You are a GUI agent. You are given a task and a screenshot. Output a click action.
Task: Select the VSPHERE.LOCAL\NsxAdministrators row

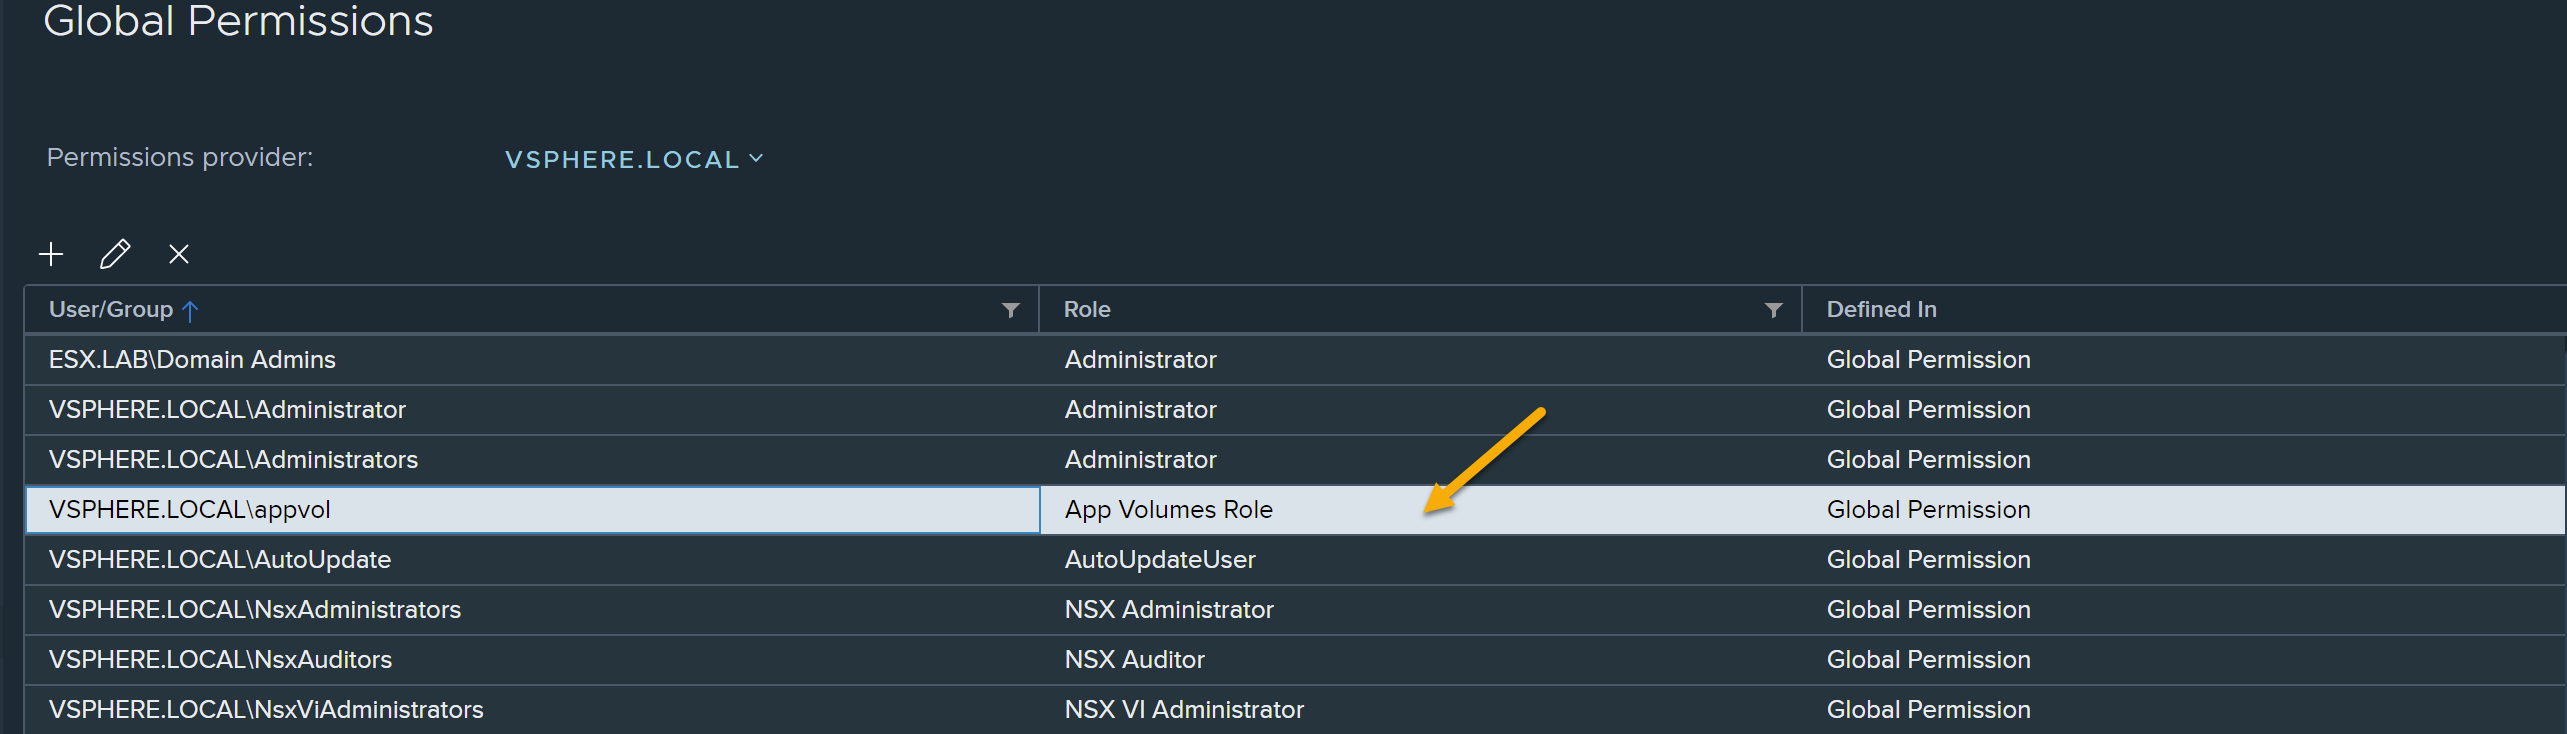[x=1295, y=610]
